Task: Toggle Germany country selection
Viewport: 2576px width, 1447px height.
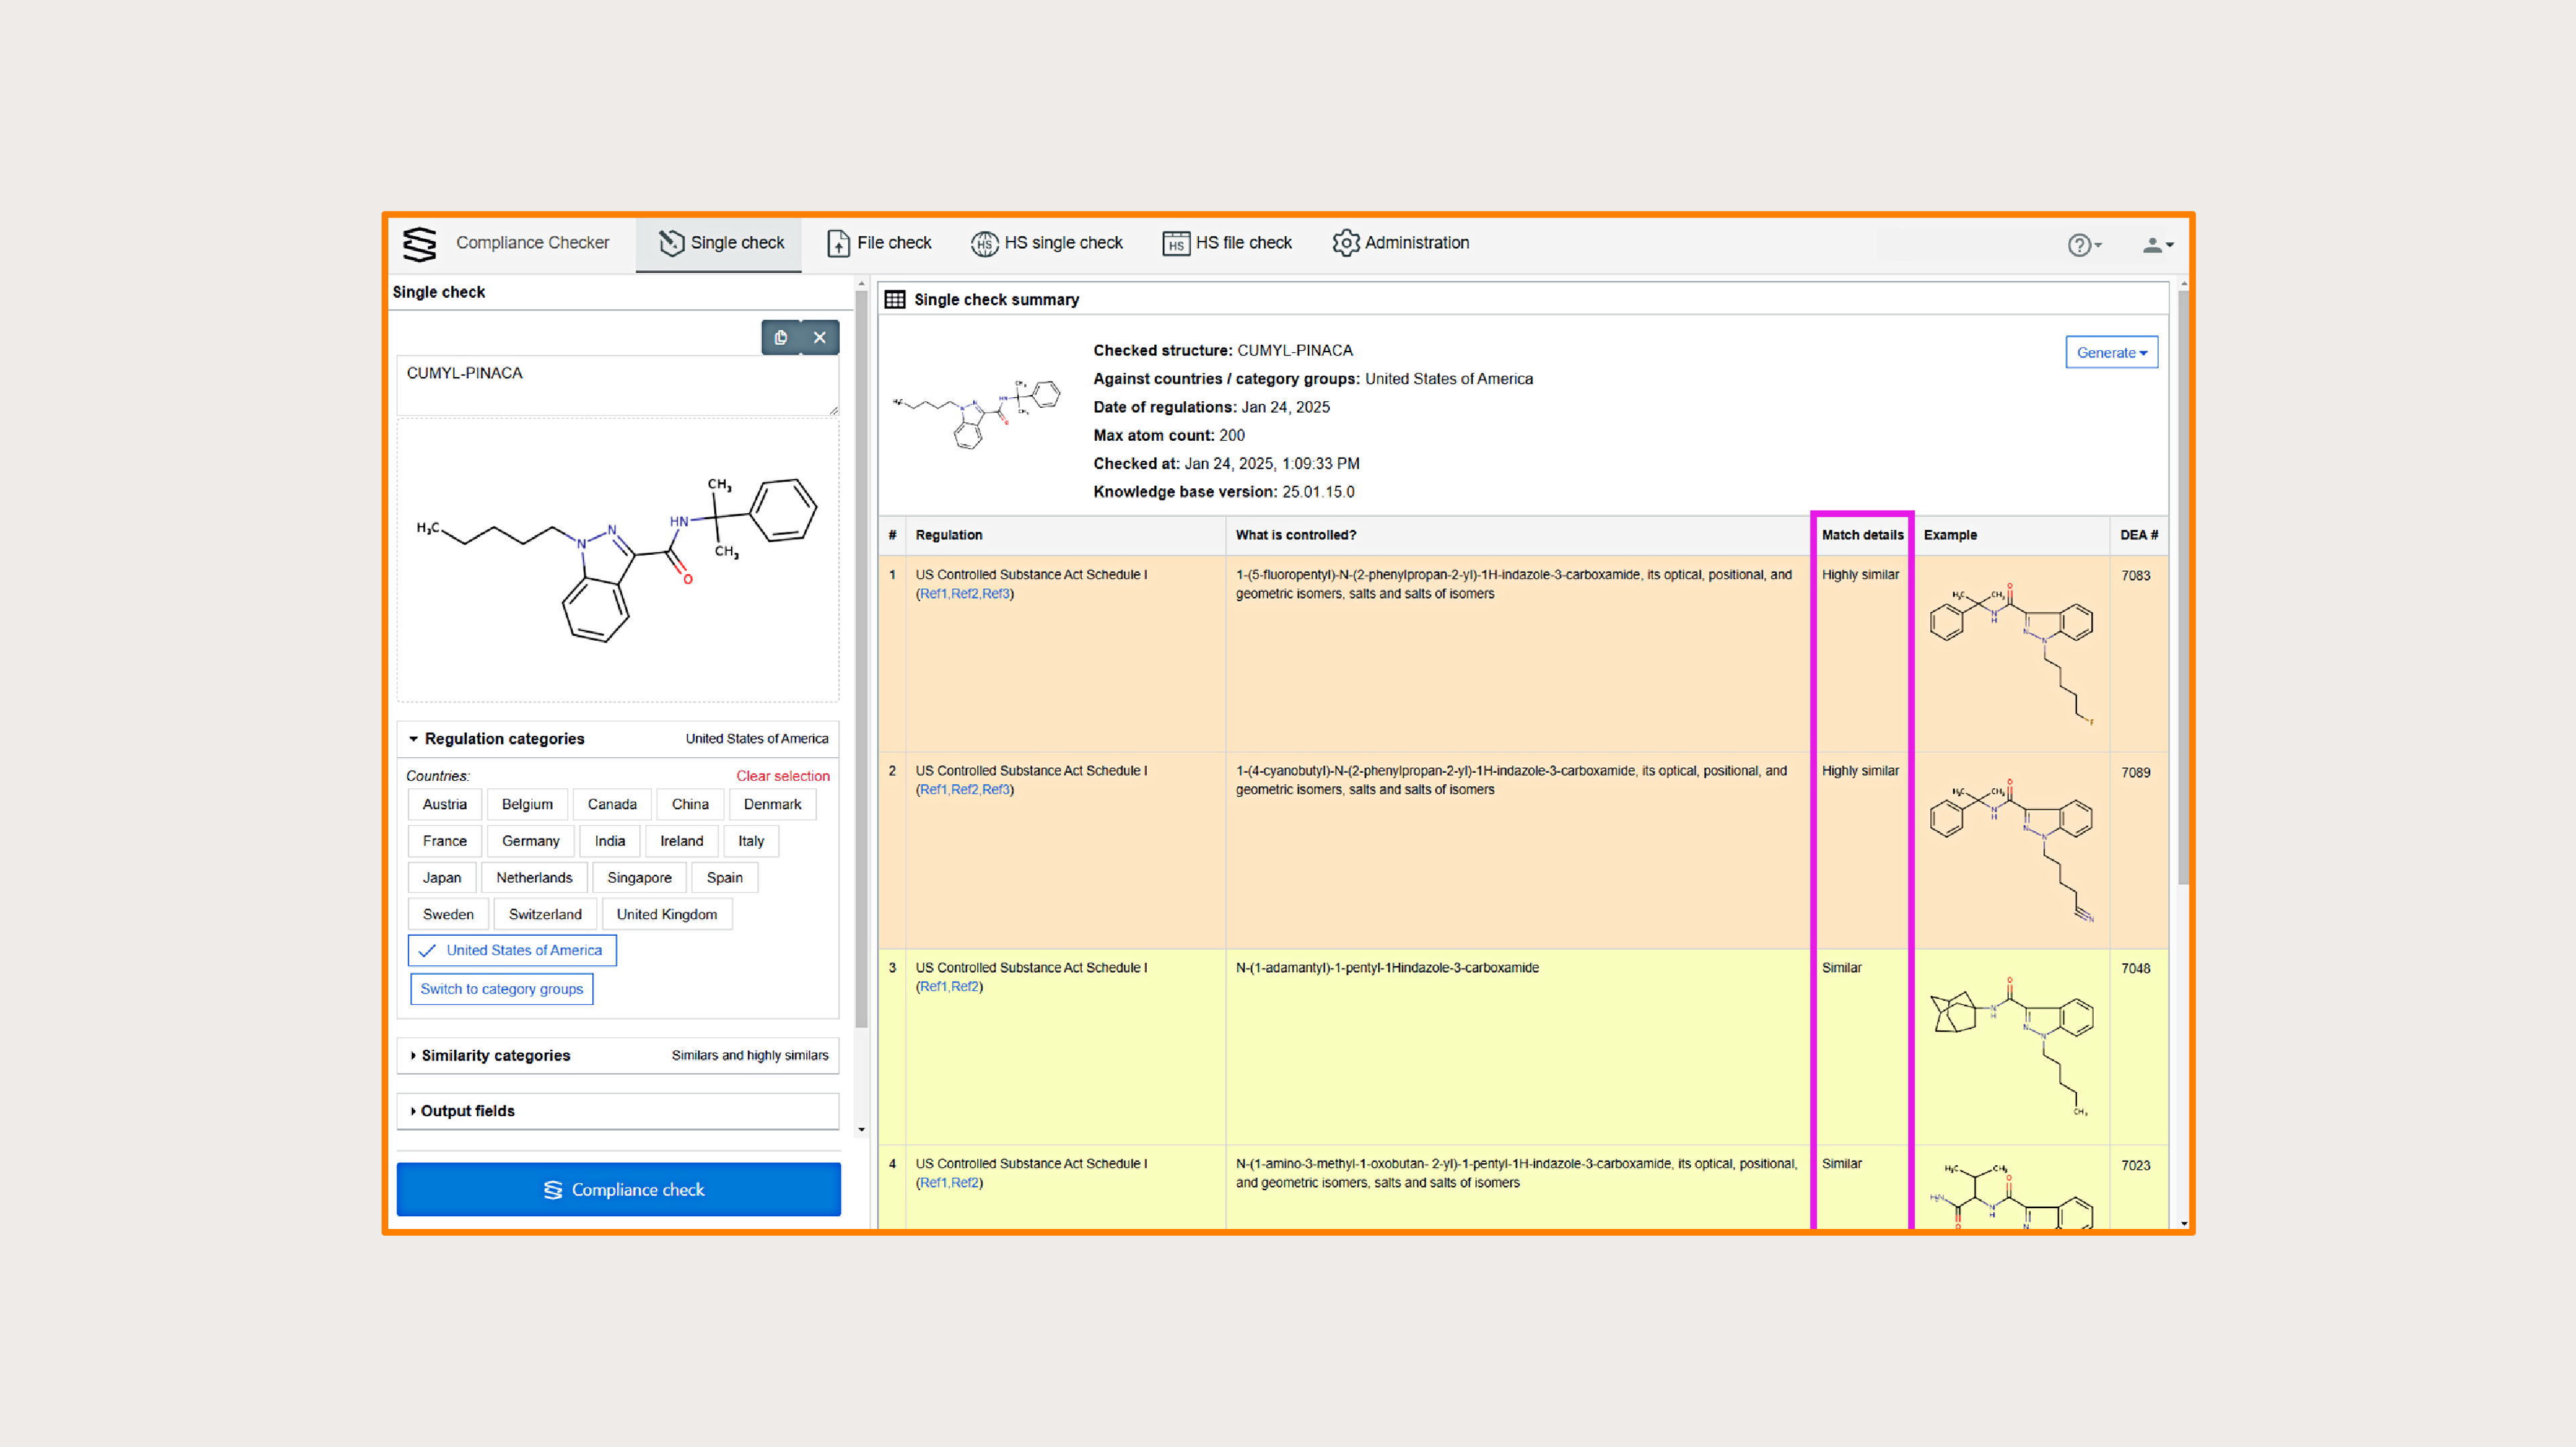Action: (526, 841)
